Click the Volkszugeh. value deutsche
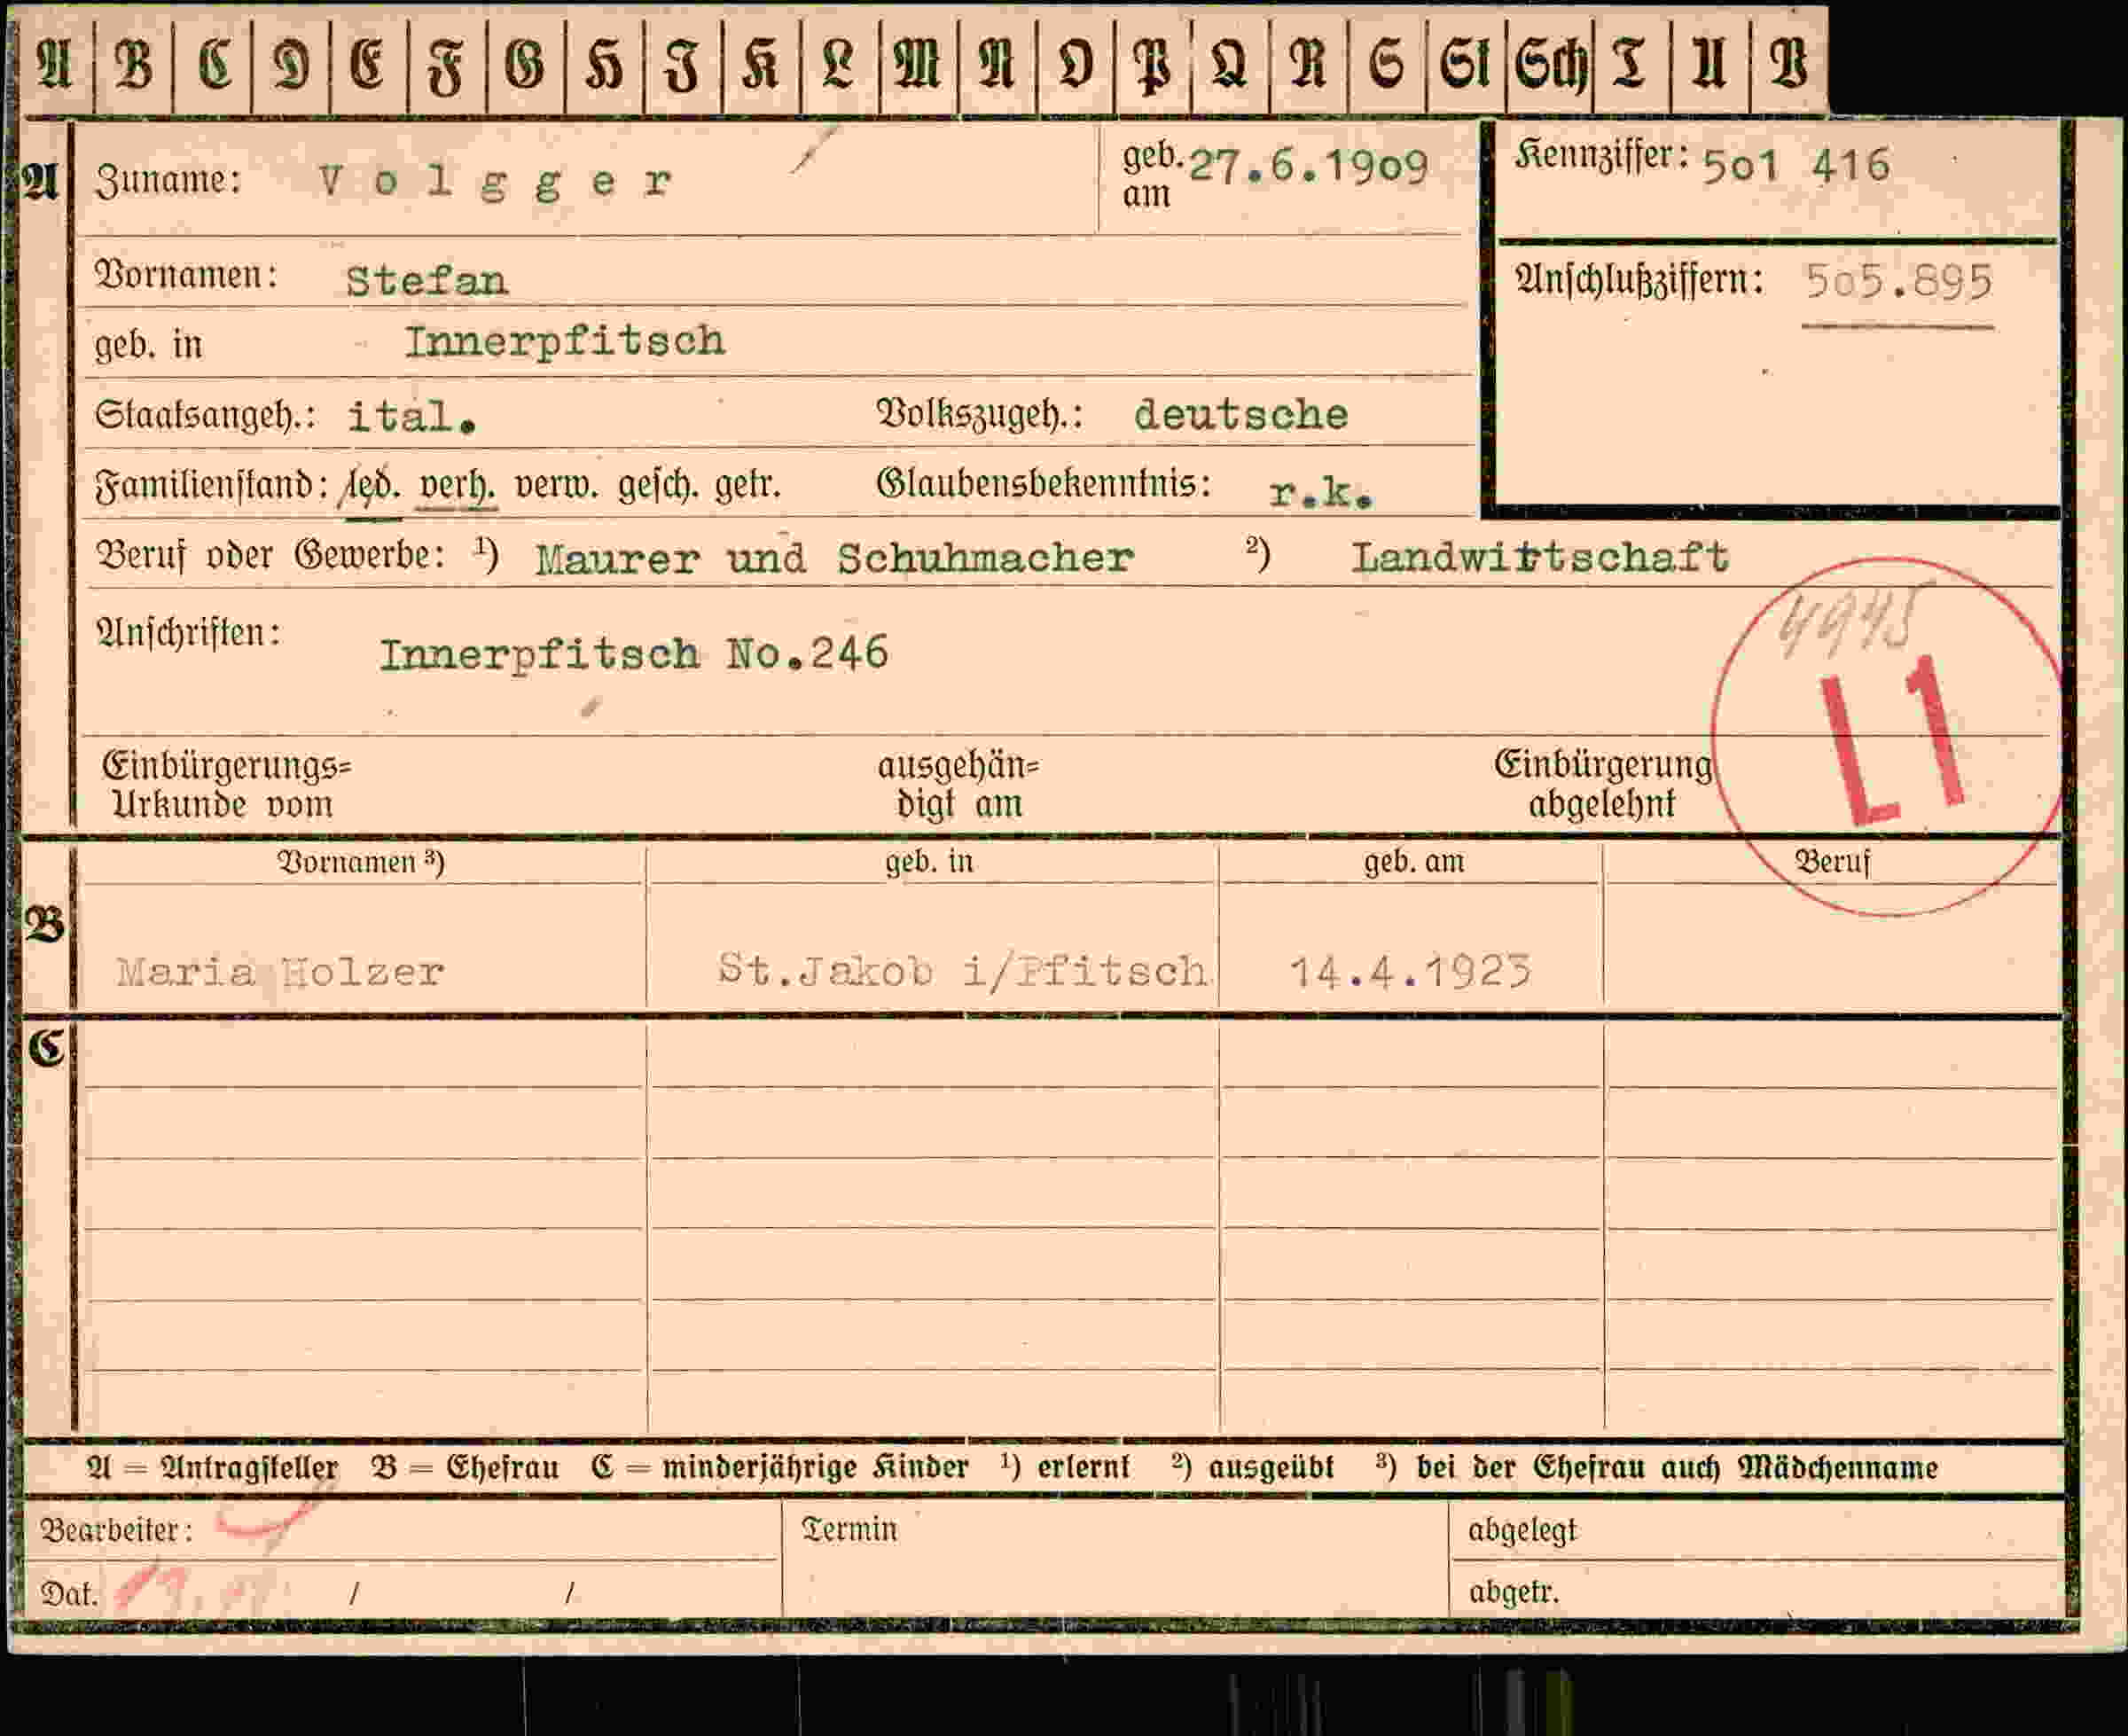Viewport: 2128px width, 1736px height. (x=1241, y=414)
